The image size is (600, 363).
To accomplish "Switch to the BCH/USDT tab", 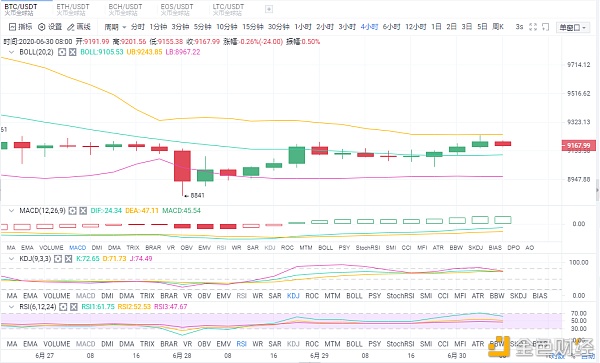I will coord(125,9).
